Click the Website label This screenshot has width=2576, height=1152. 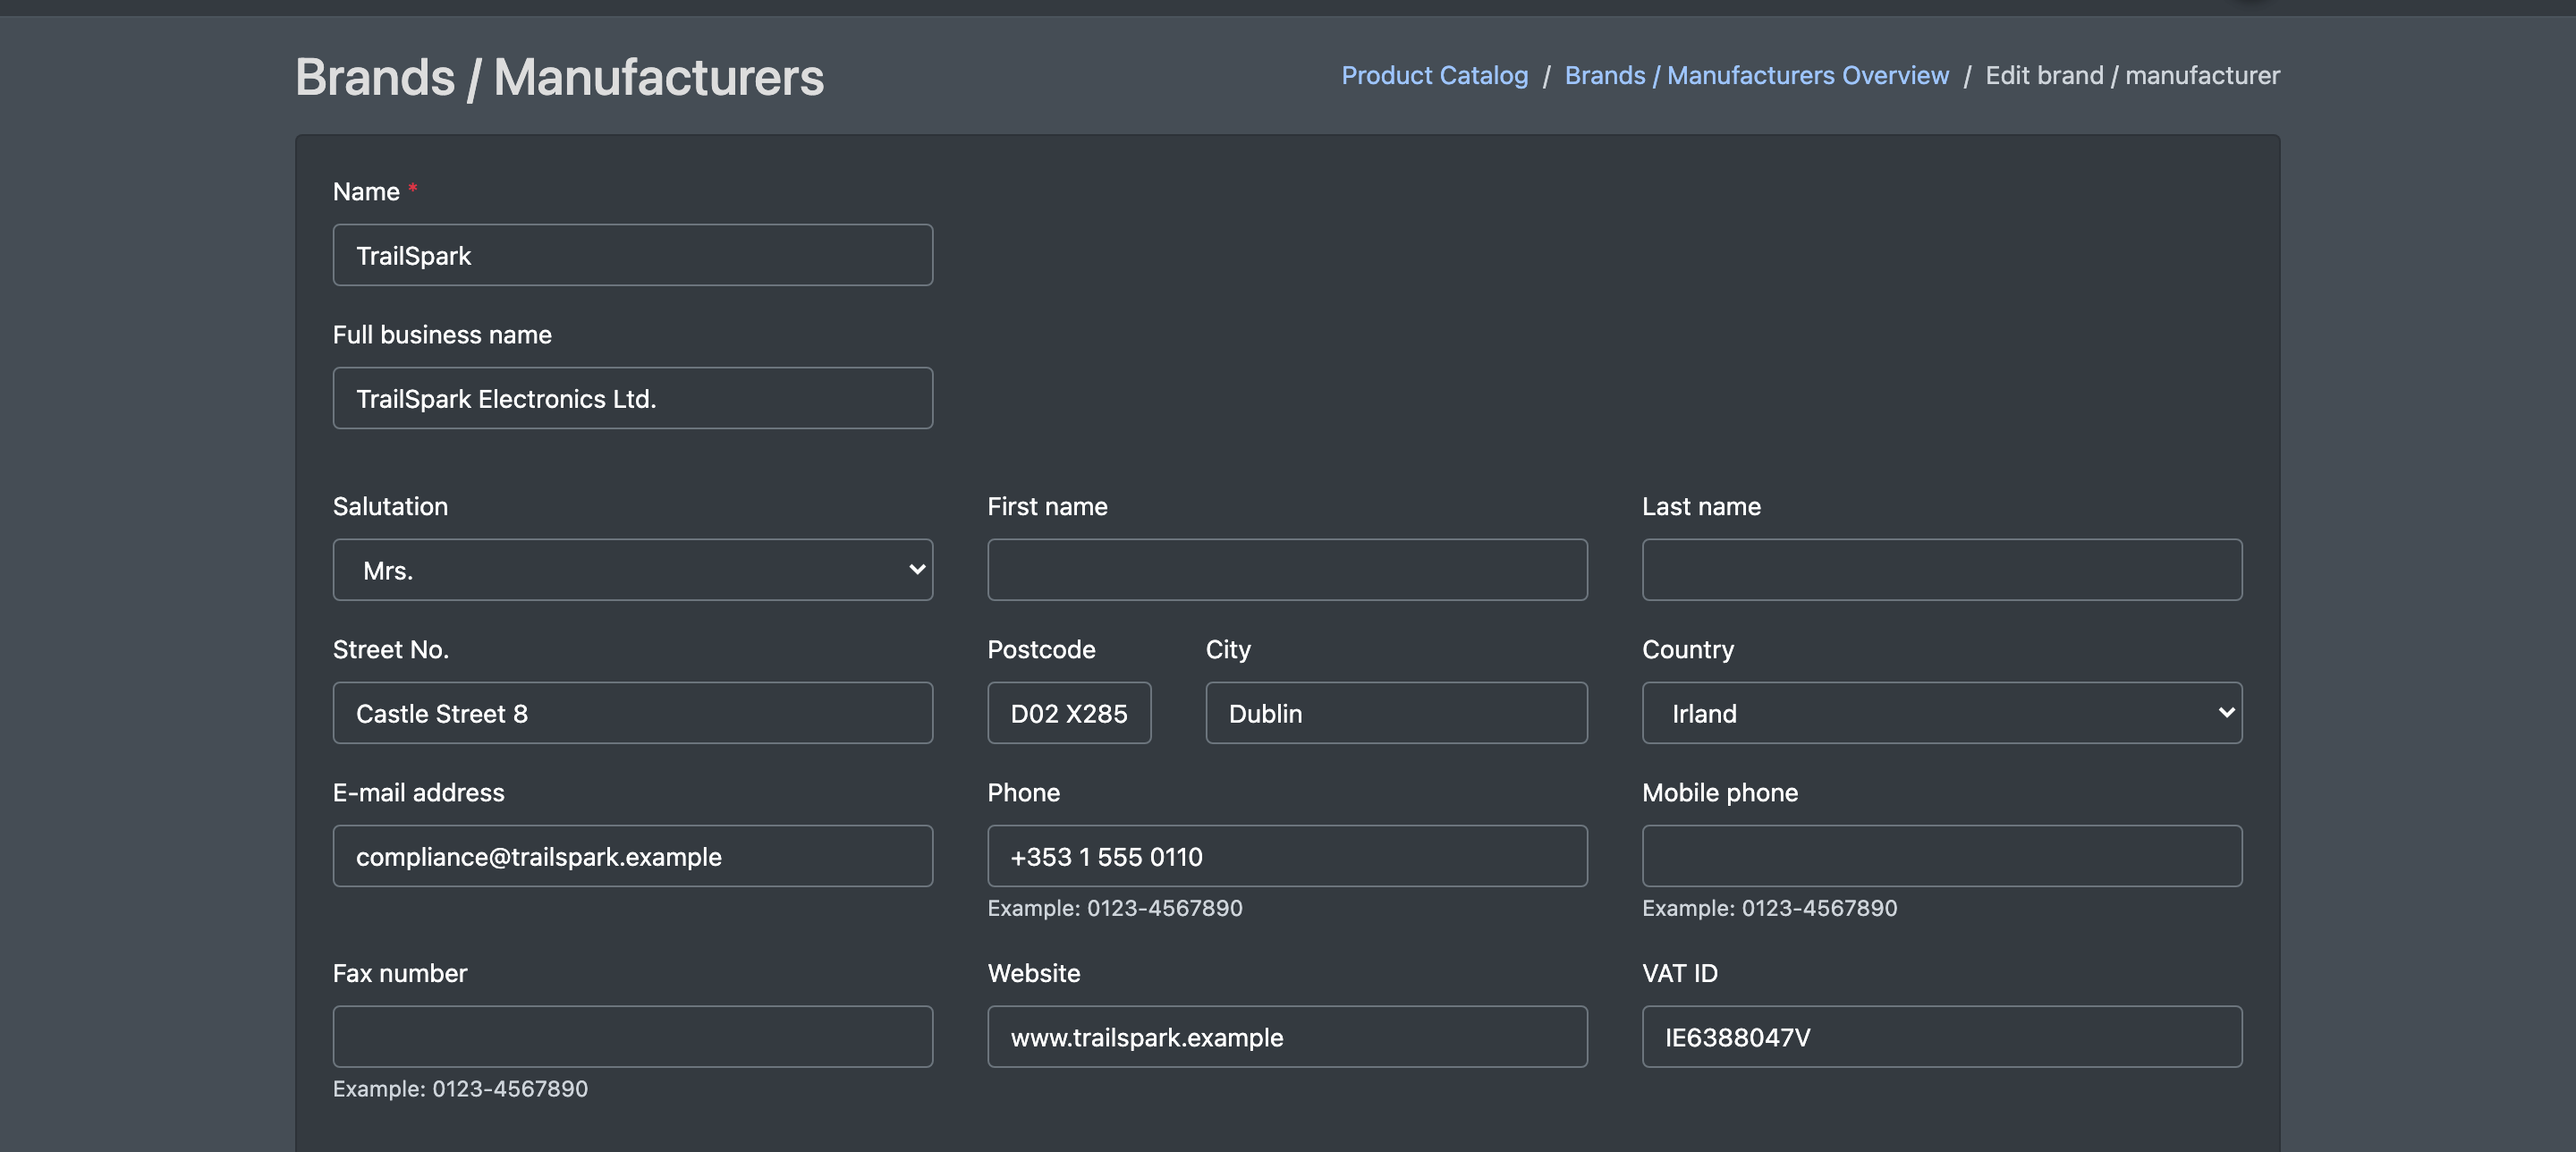click(x=1033, y=973)
